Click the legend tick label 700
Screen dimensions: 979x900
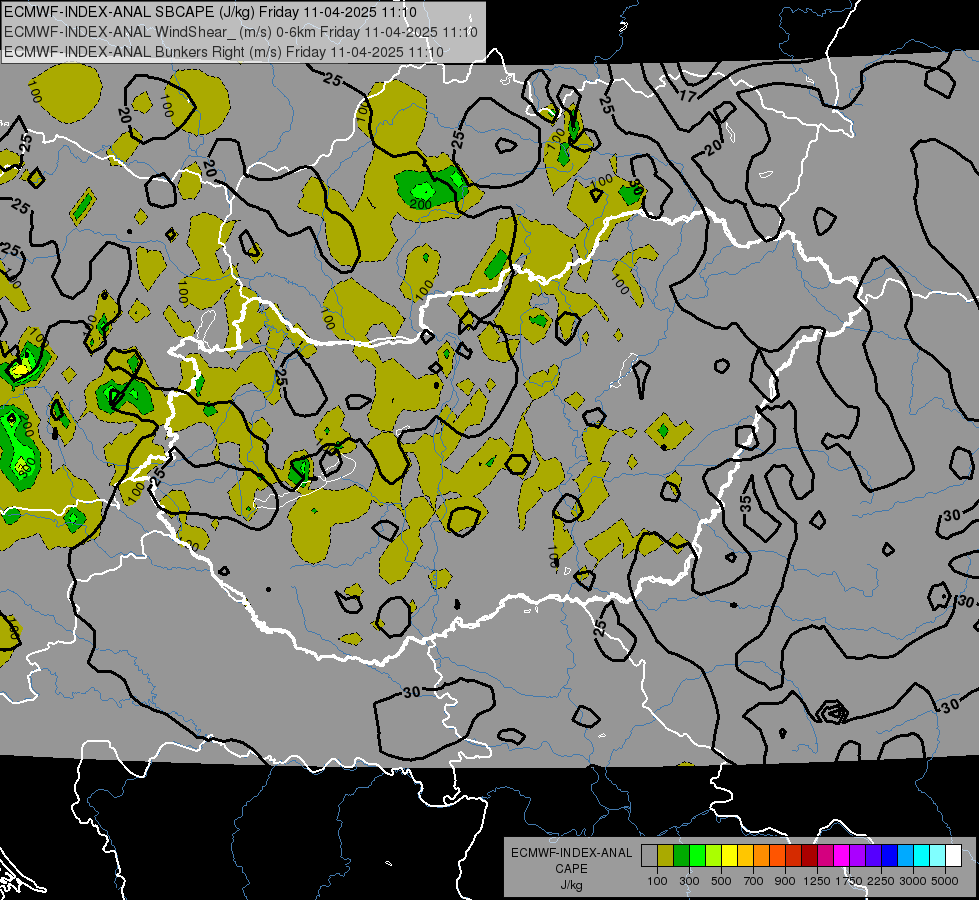(754, 881)
